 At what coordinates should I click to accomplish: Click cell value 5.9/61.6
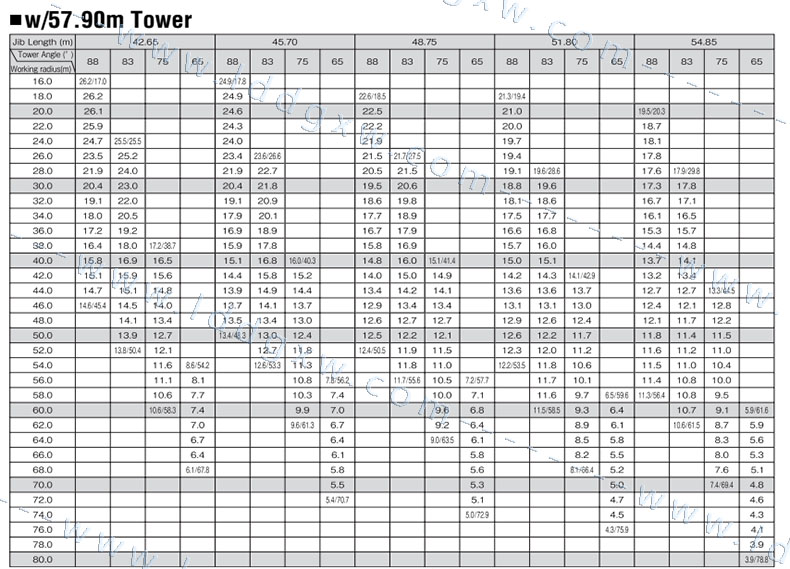[756, 411]
